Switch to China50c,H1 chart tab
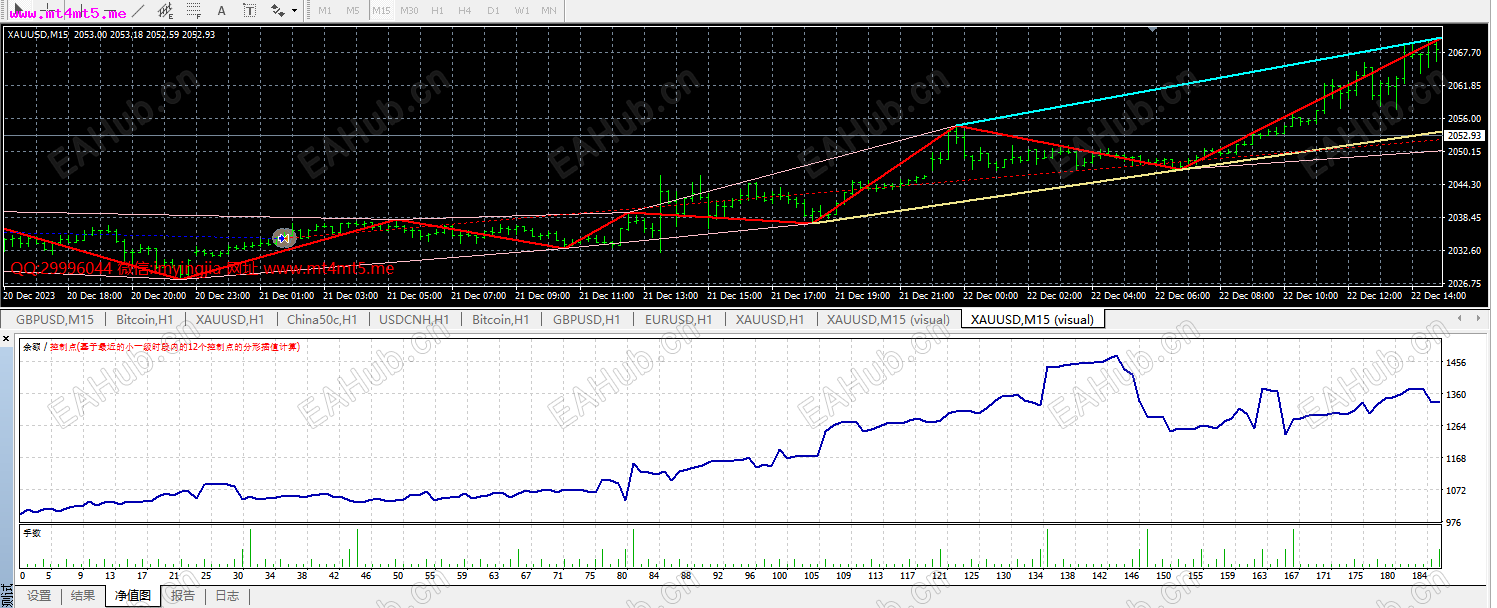Screen dimensions: 1497x608 pos(322,319)
